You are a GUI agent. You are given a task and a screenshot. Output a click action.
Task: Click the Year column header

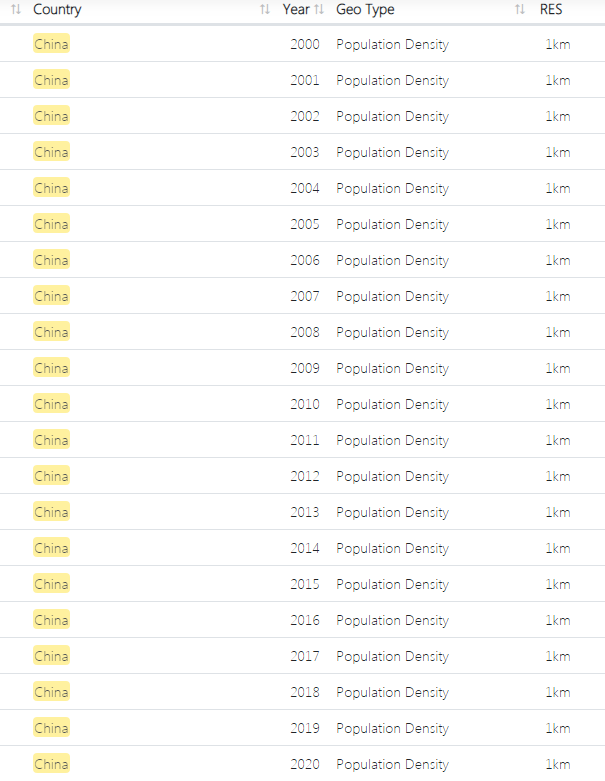pyautogui.click(x=296, y=9)
